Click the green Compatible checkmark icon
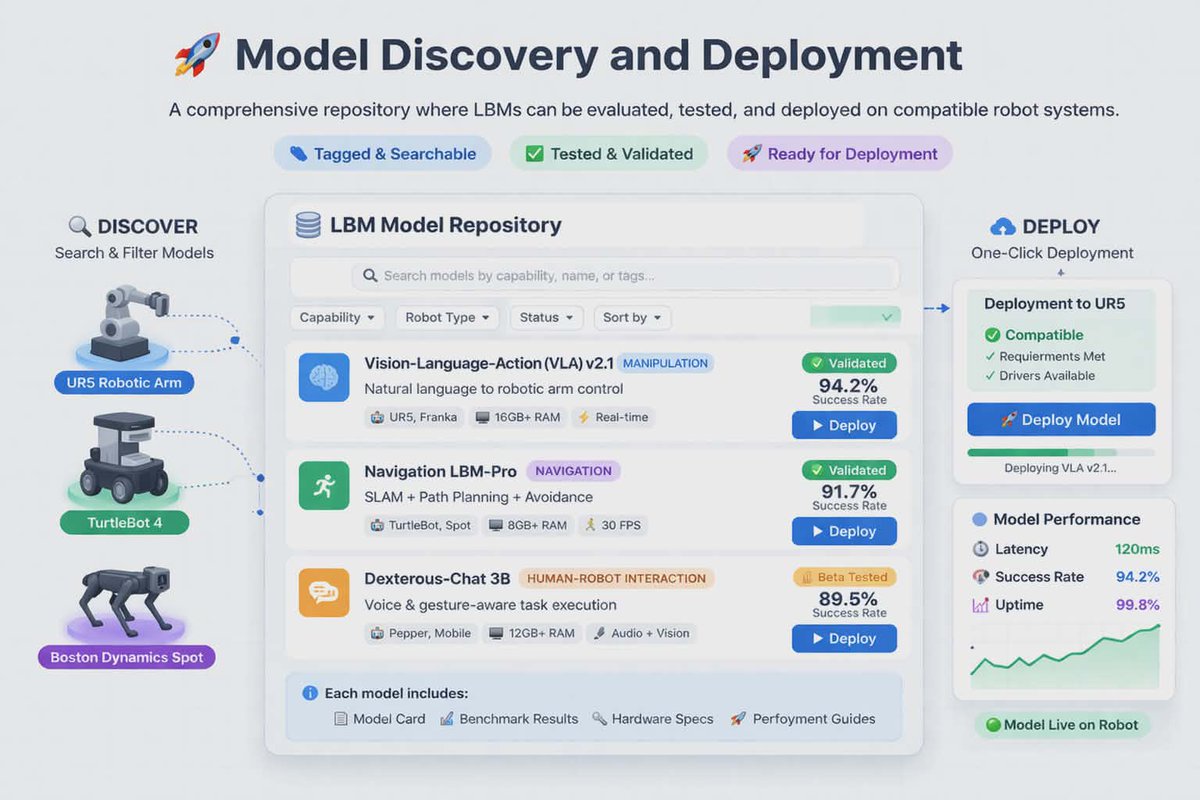The width and height of the screenshot is (1200, 800). 992,335
